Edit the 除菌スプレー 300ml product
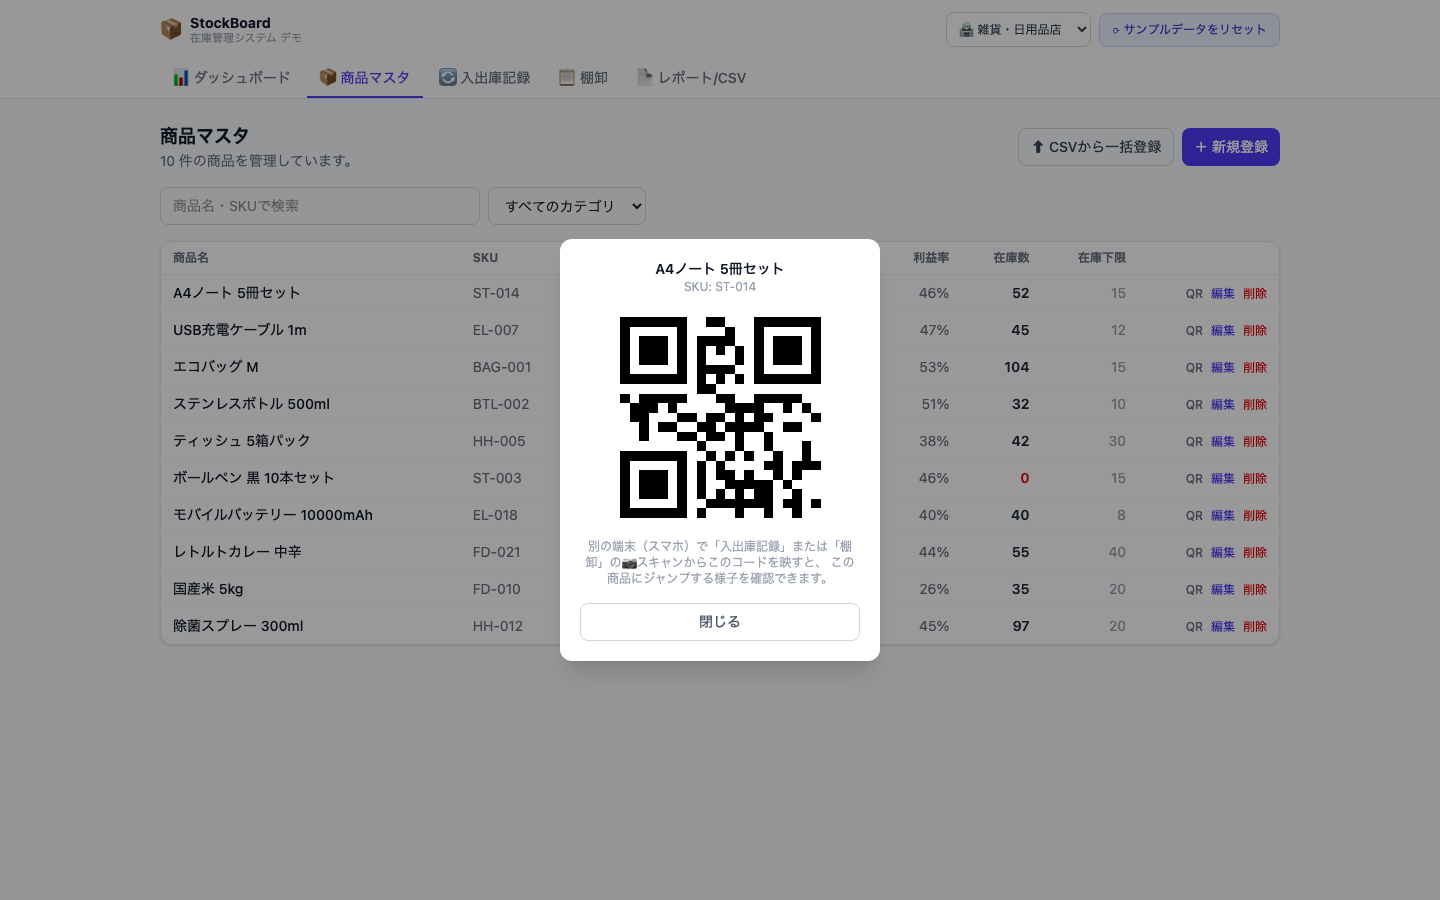The height and width of the screenshot is (900, 1440). pyautogui.click(x=1223, y=627)
